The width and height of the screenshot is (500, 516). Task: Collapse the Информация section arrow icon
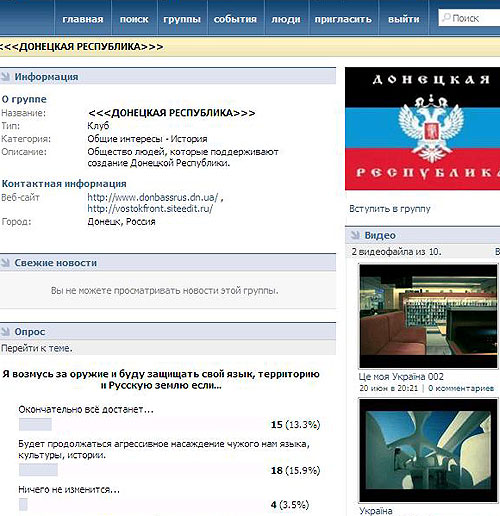6,77
